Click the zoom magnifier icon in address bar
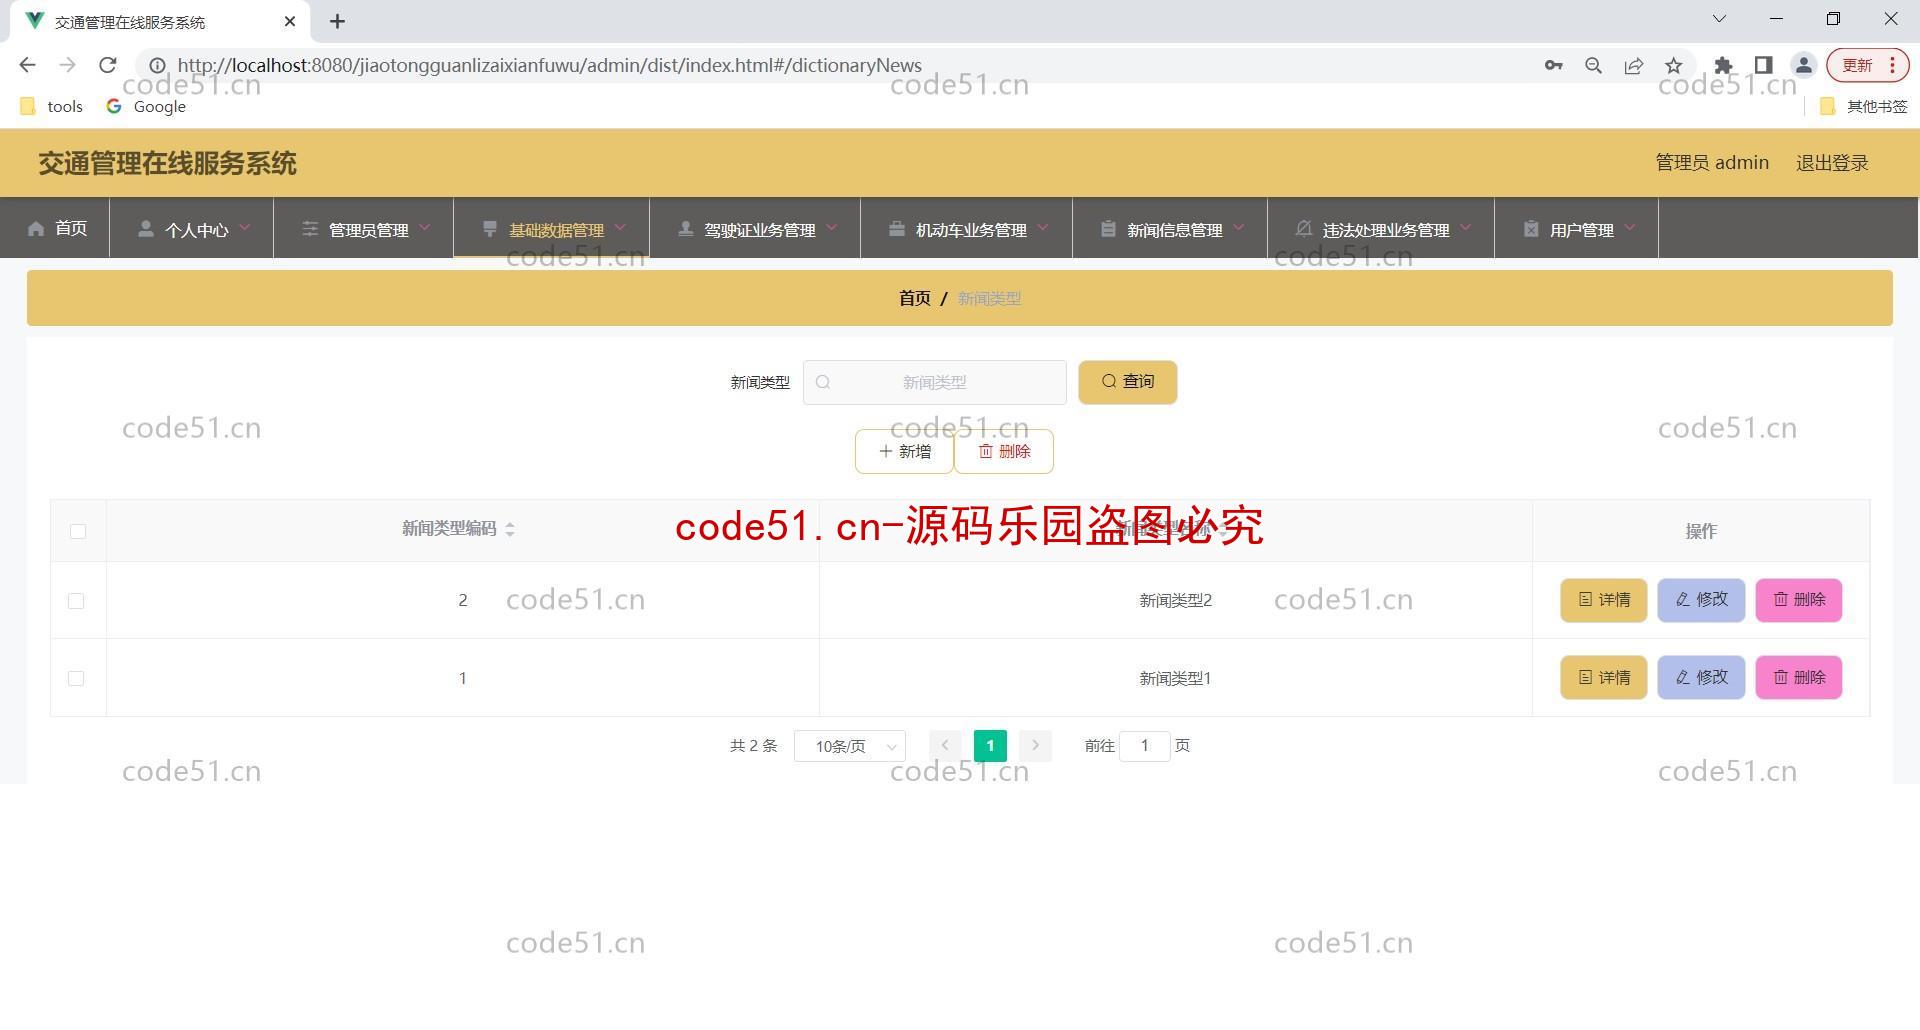Screen dimensions: 1920x1030 click(1594, 65)
